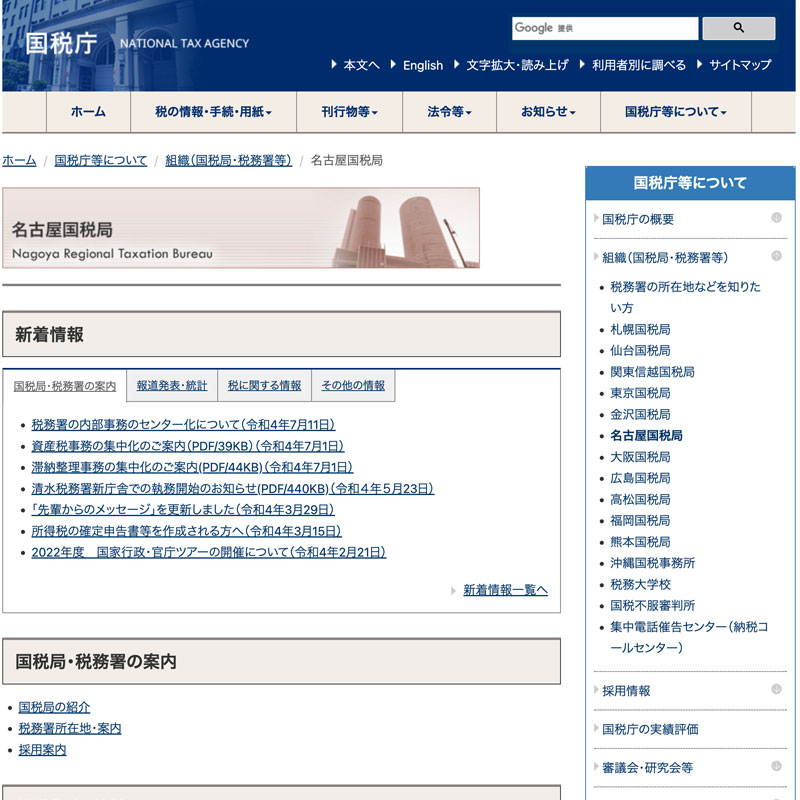Expand the 審議会・研究会等 sidebar circle icon
The width and height of the screenshot is (800, 800).
(x=776, y=766)
